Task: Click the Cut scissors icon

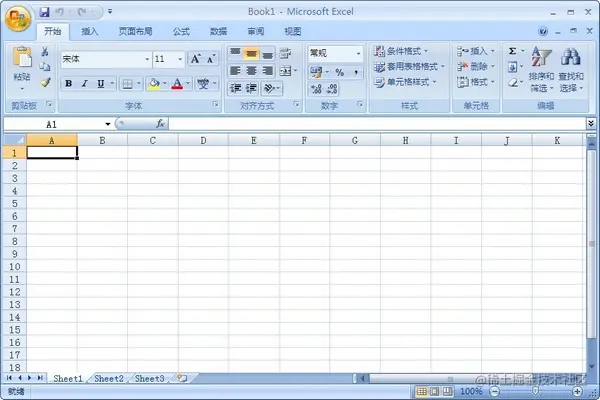Action: (x=45, y=51)
